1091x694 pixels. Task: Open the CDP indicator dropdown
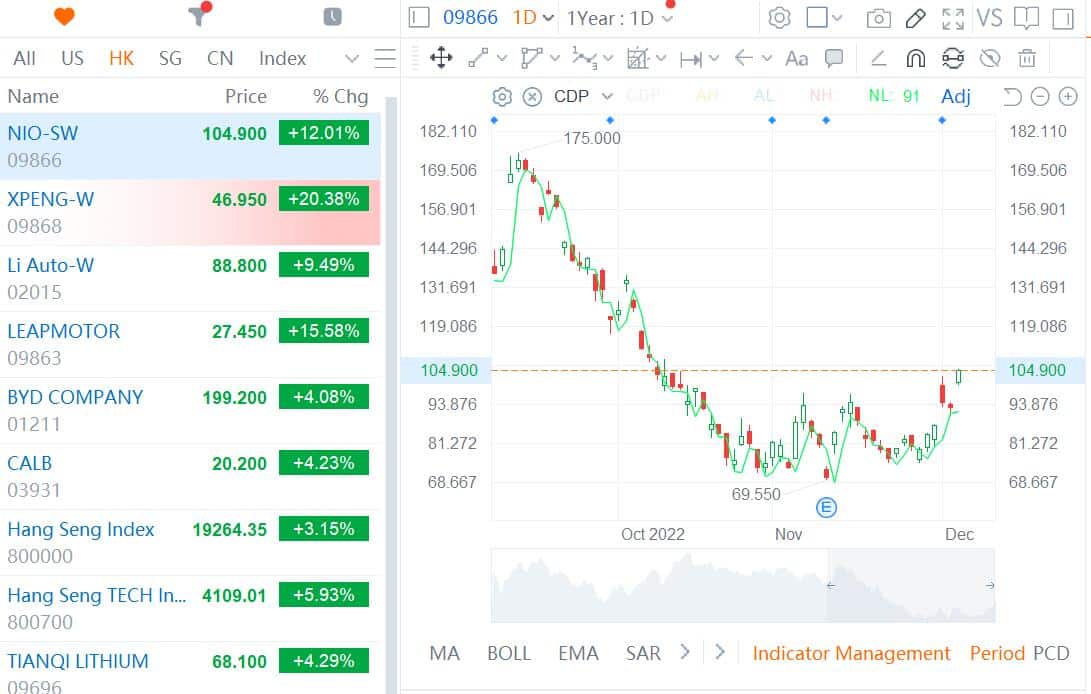pyautogui.click(x=583, y=96)
